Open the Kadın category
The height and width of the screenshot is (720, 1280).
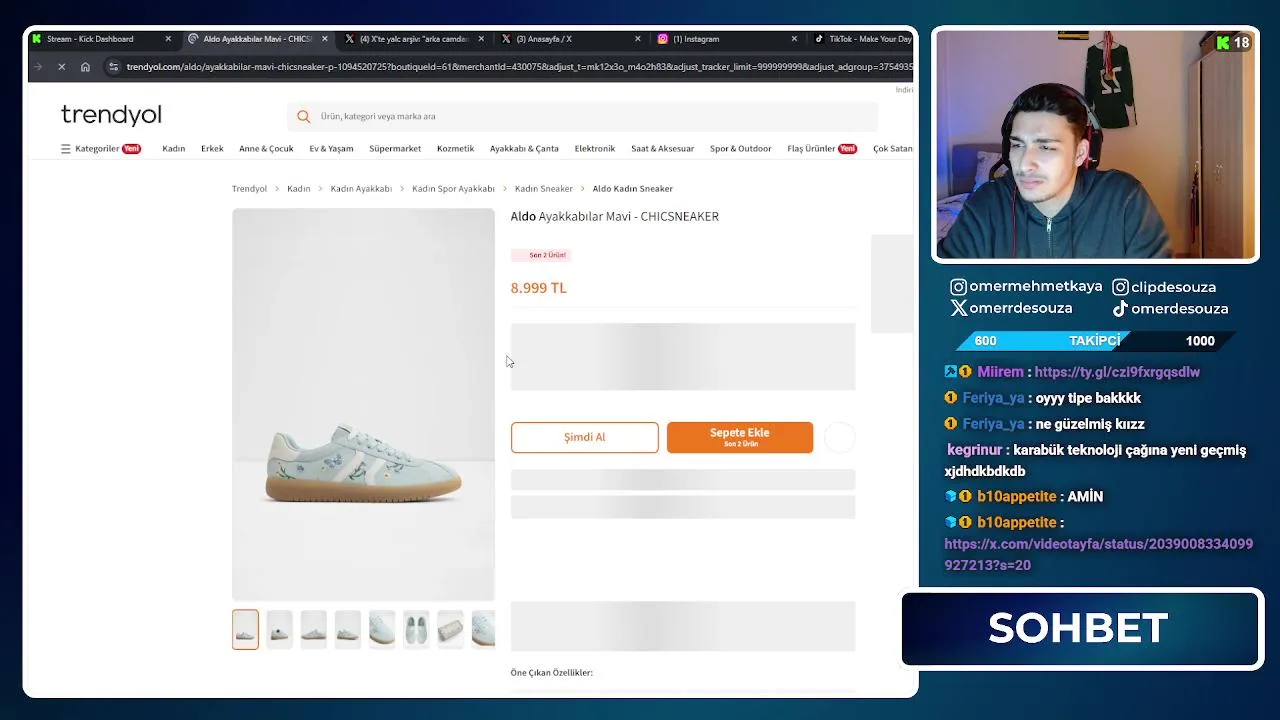(x=174, y=149)
